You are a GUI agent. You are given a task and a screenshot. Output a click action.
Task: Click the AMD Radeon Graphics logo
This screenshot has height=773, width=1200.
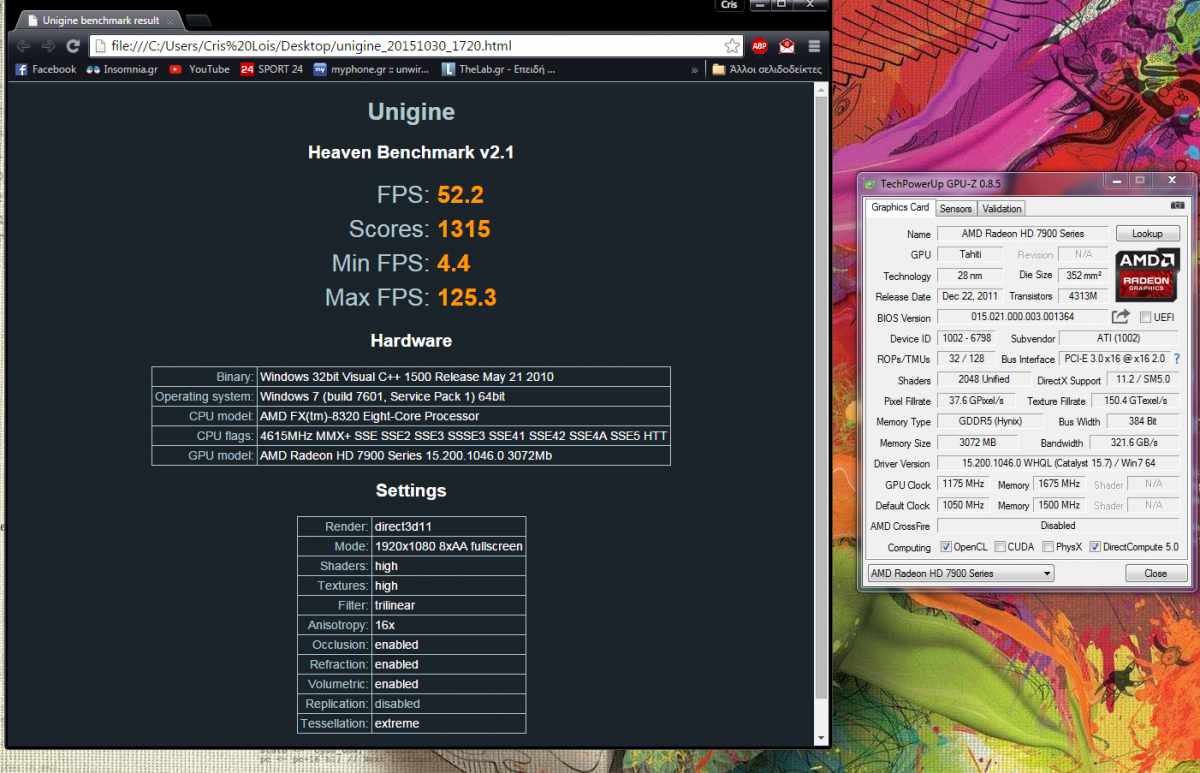(1148, 276)
